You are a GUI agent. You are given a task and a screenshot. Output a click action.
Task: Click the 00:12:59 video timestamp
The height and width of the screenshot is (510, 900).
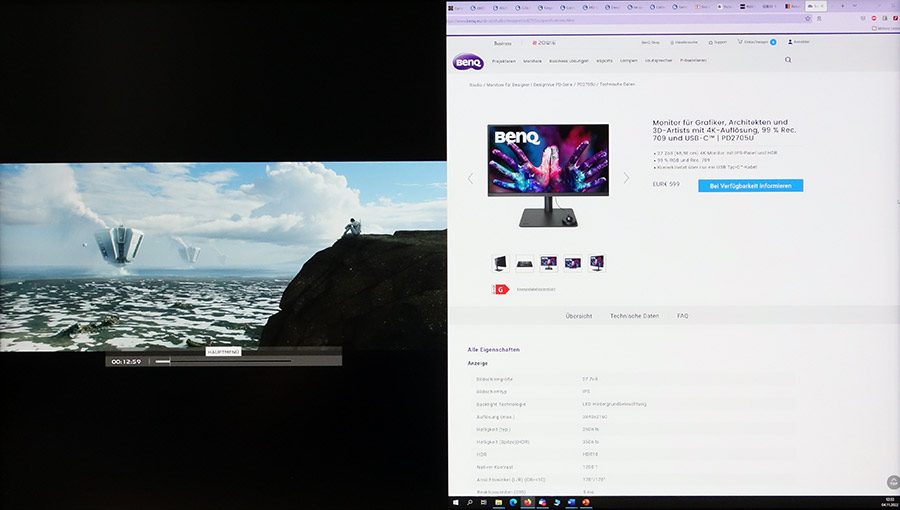(x=126, y=362)
